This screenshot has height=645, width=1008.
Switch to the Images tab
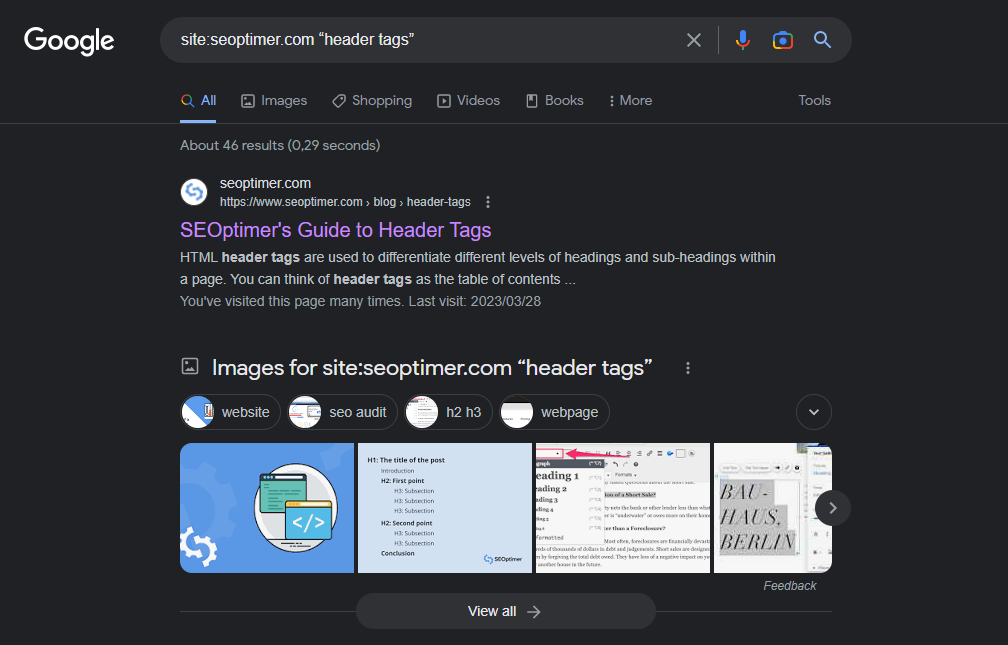click(274, 100)
